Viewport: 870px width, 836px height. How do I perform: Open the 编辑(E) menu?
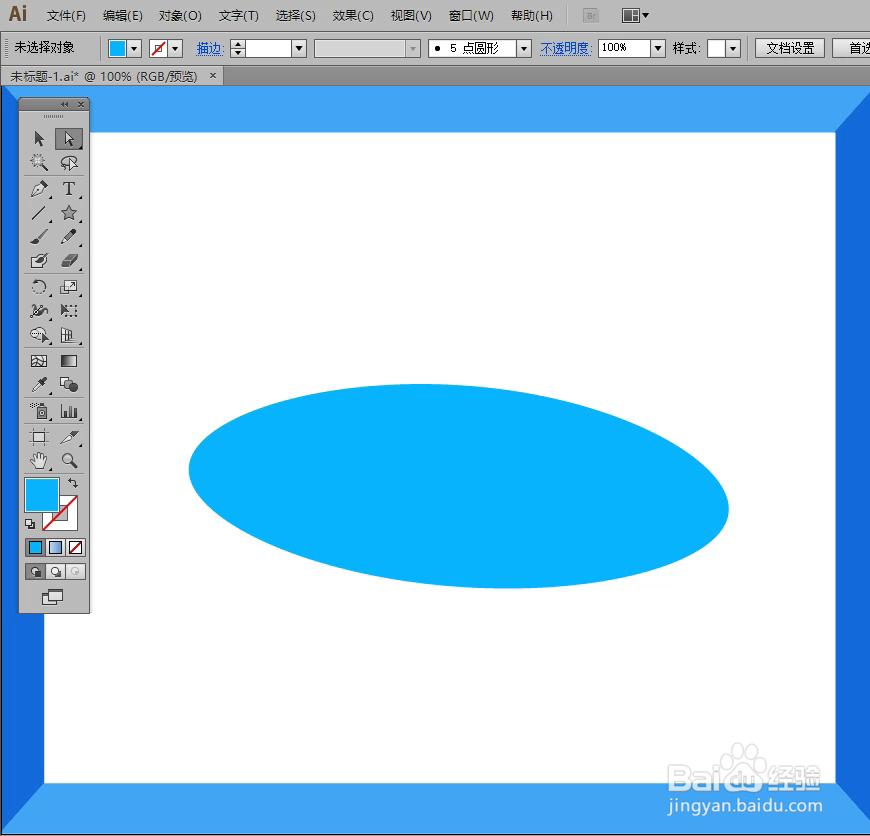[123, 16]
